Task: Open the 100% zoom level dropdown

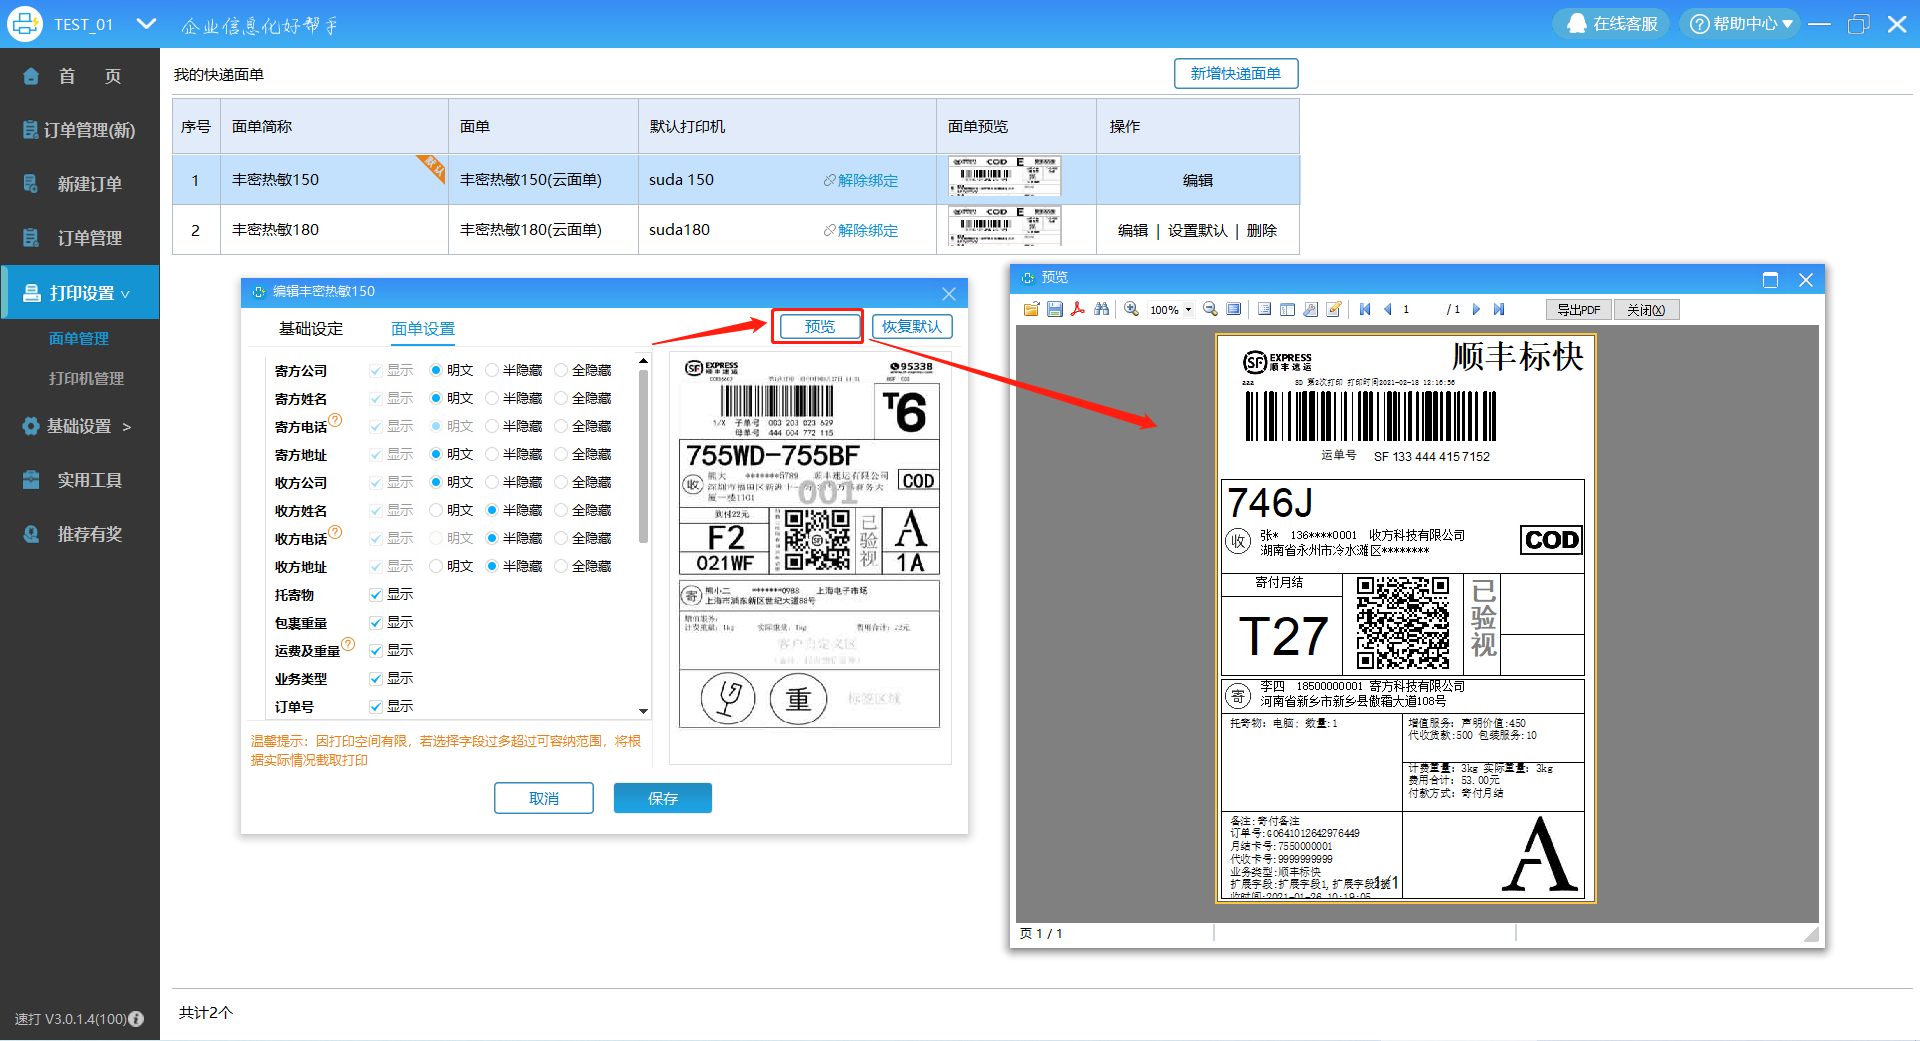Action: (1188, 309)
